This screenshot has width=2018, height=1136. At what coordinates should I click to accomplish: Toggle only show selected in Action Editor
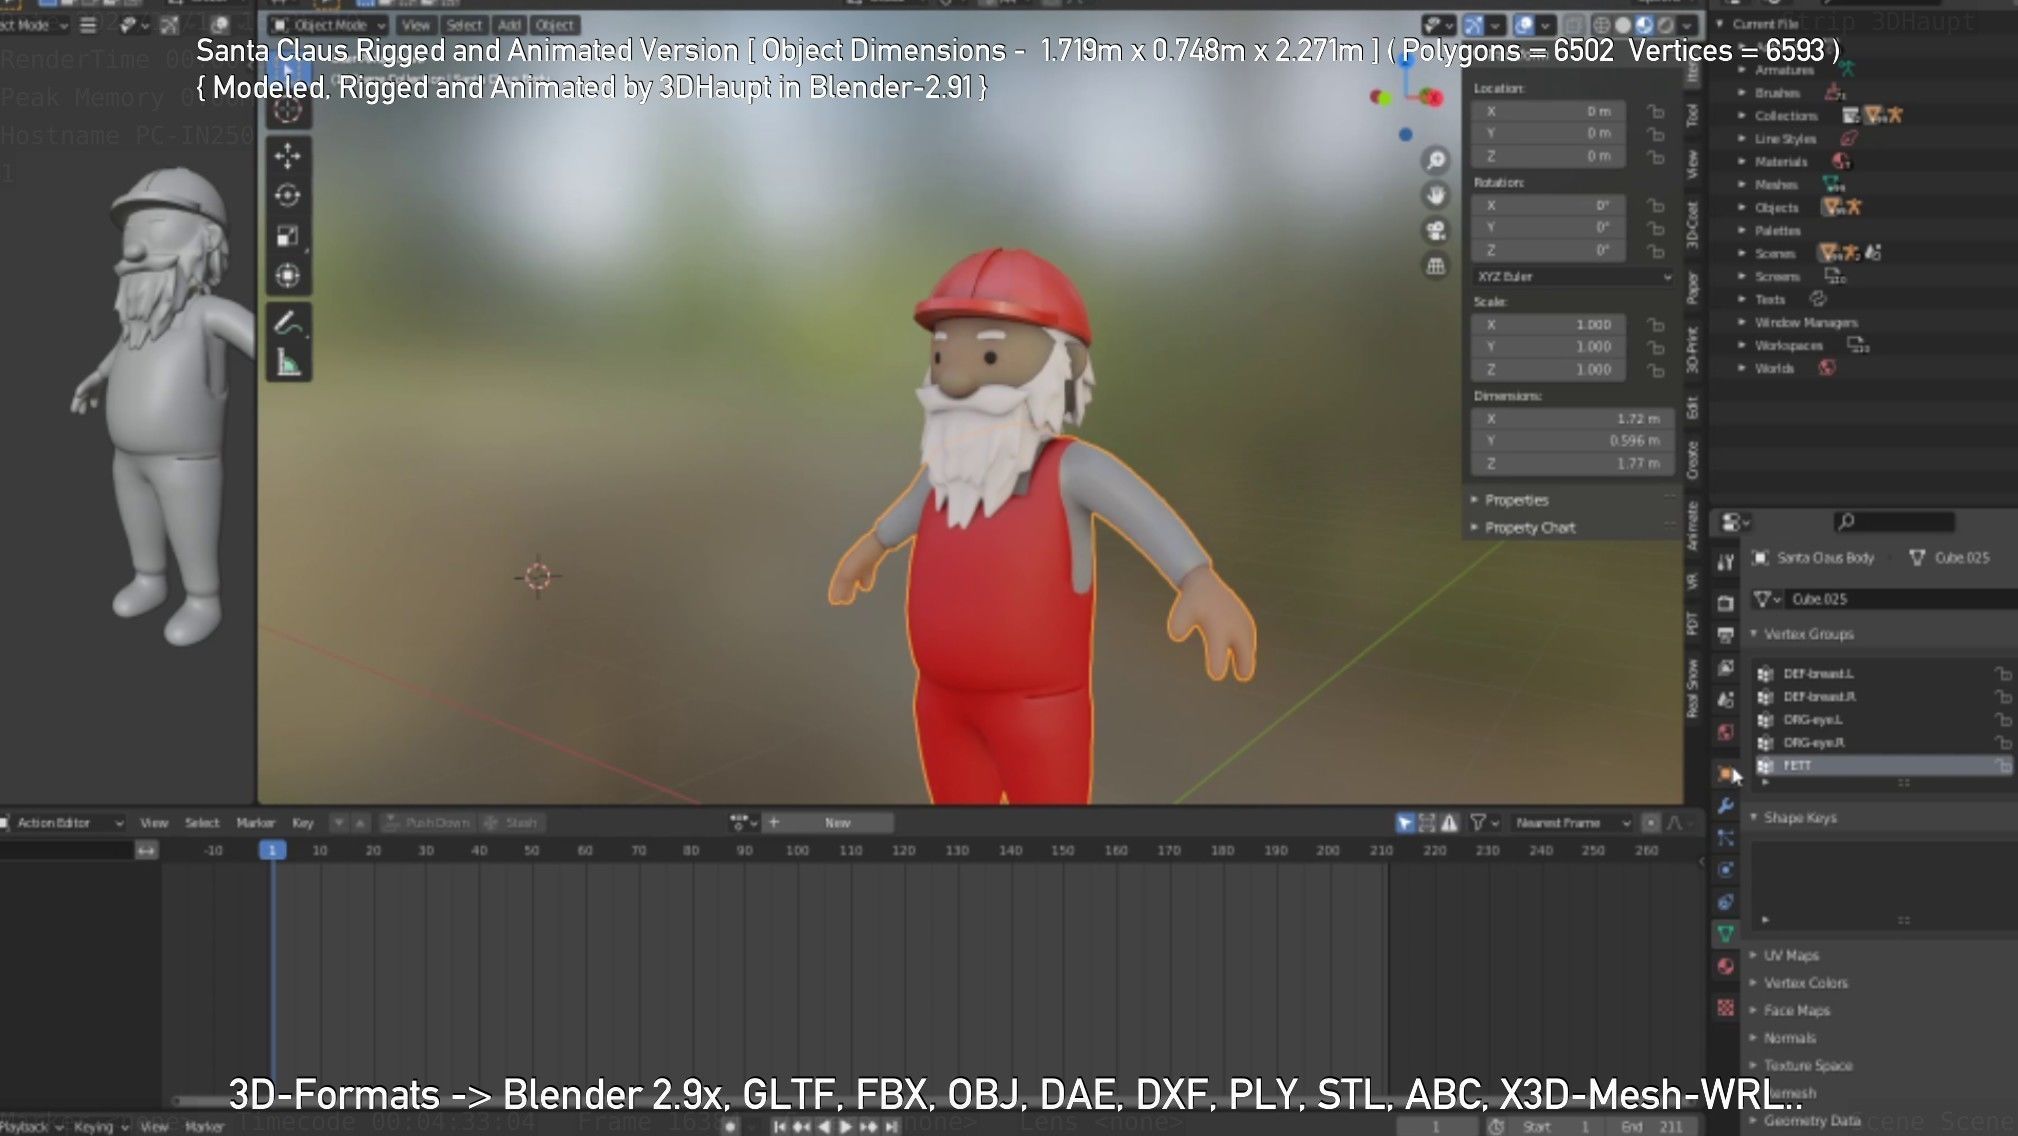(1405, 823)
